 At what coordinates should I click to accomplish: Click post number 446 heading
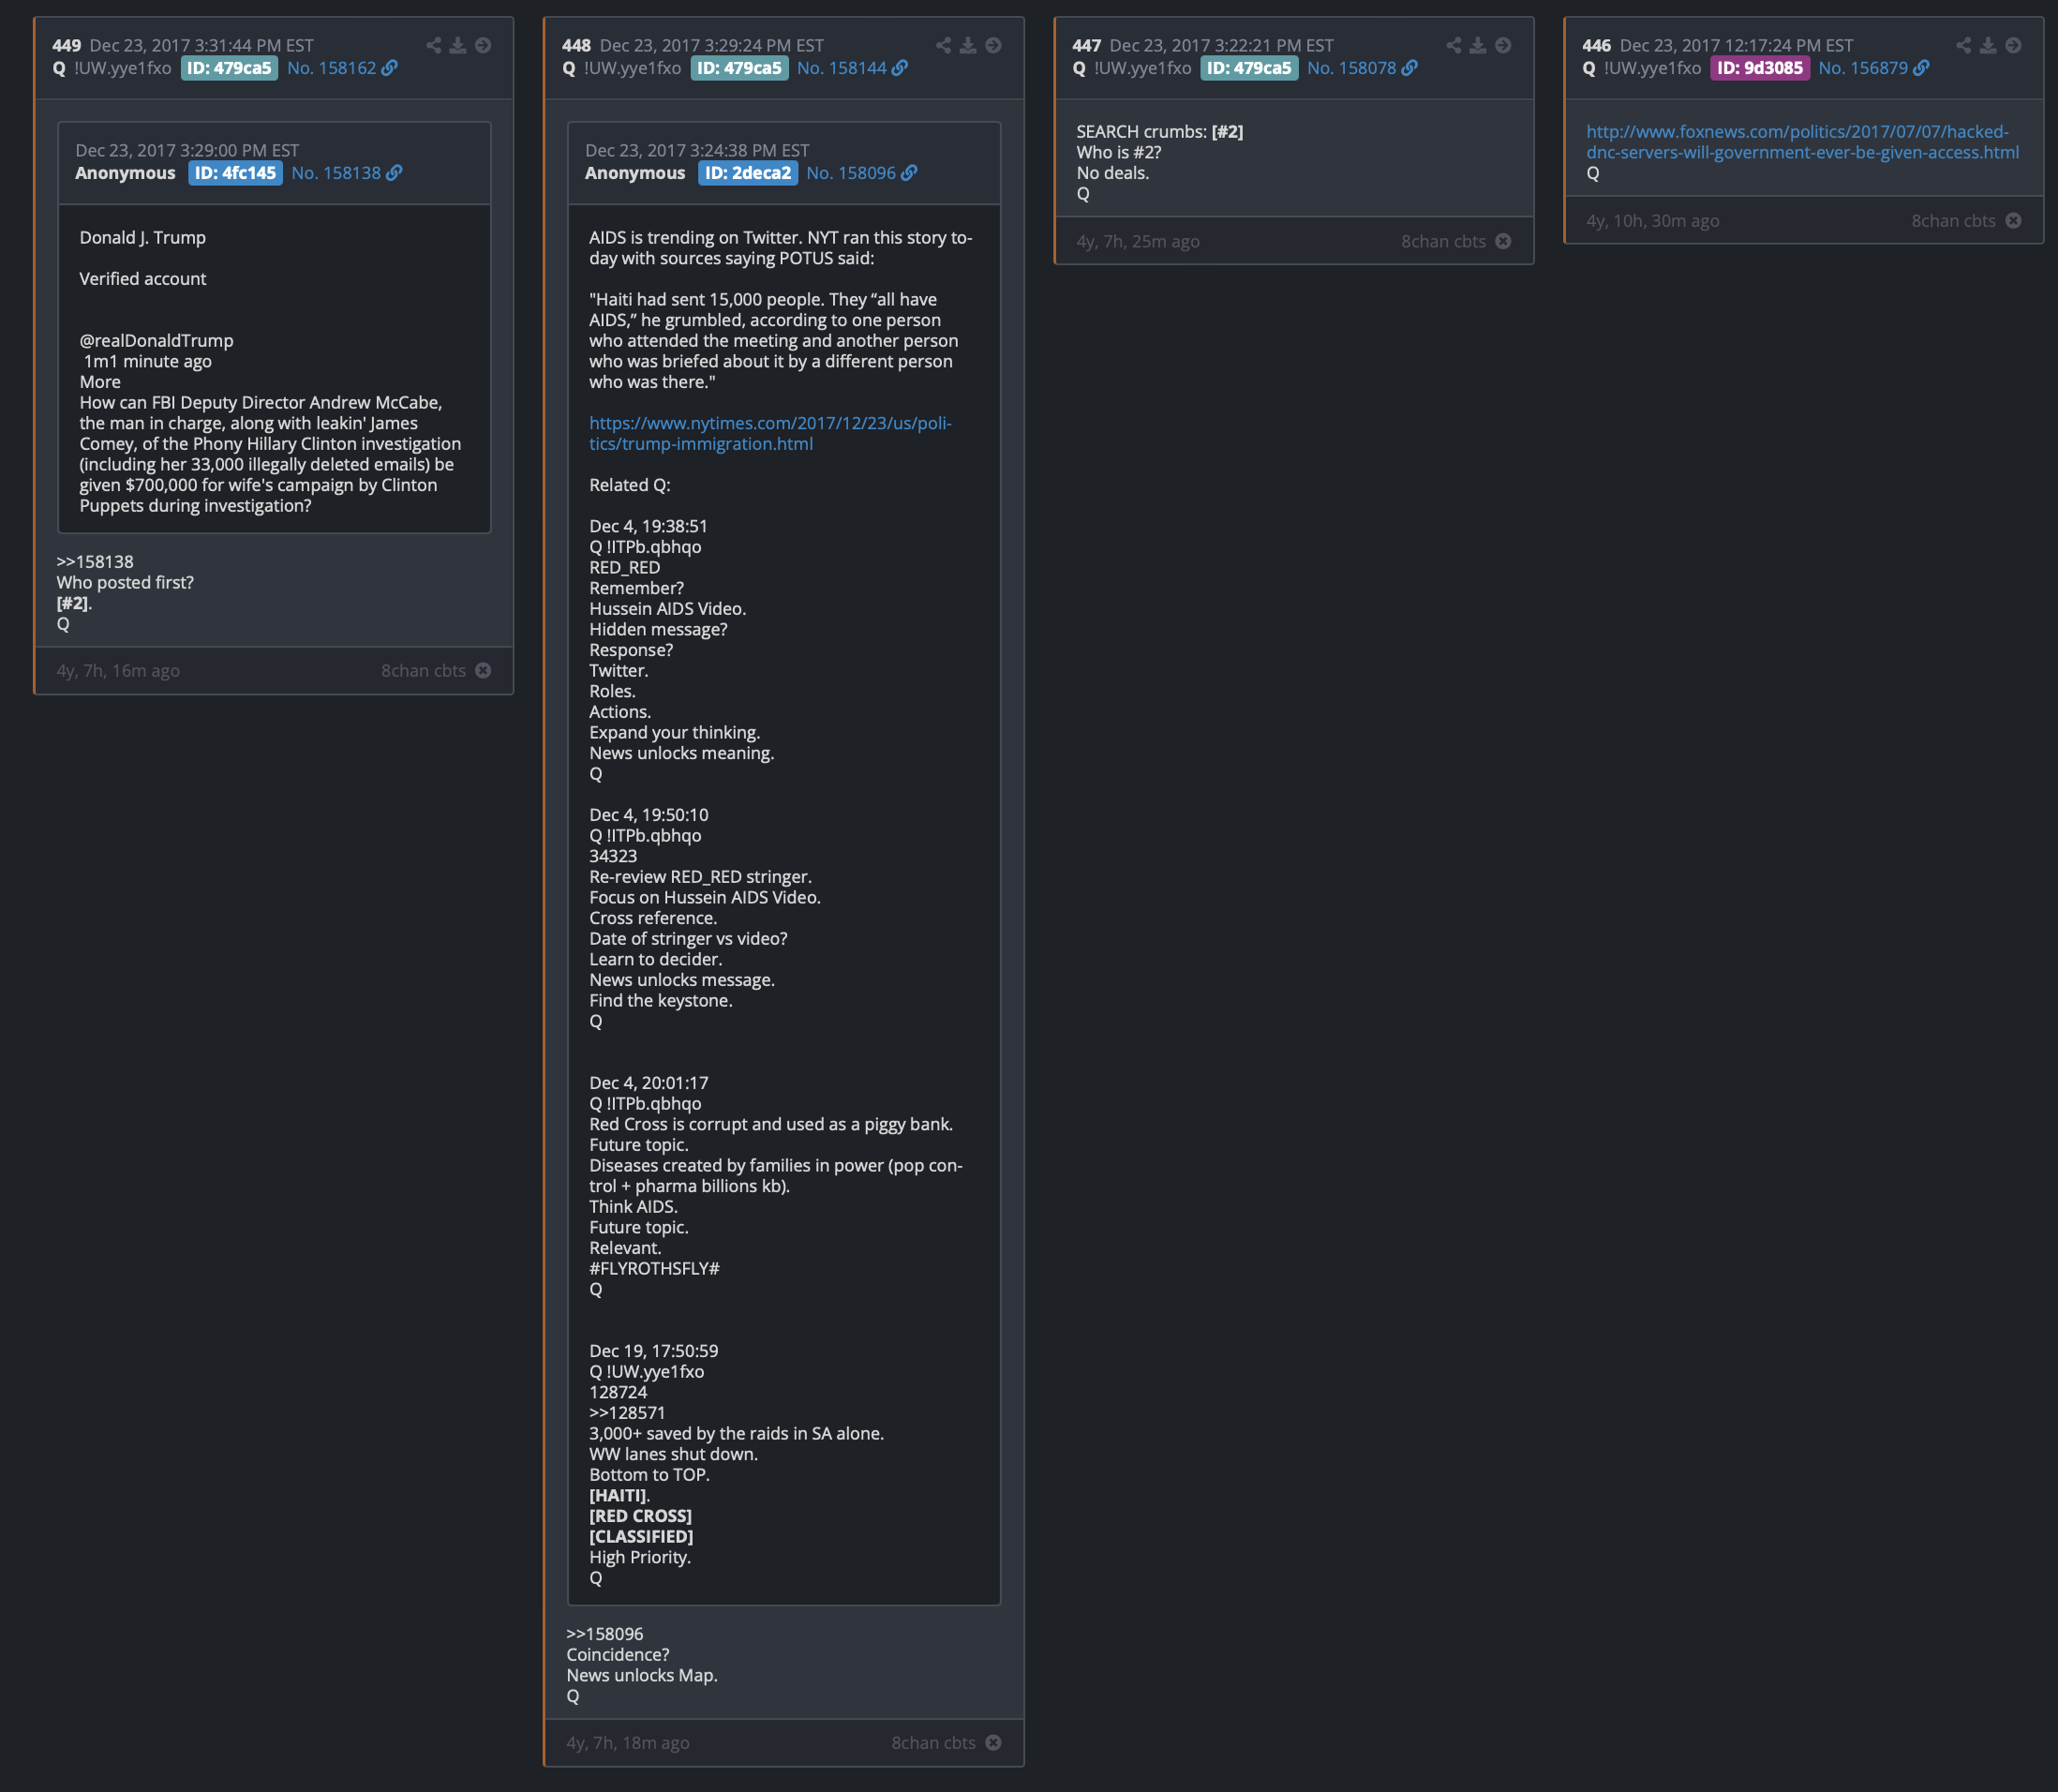(x=1597, y=45)
